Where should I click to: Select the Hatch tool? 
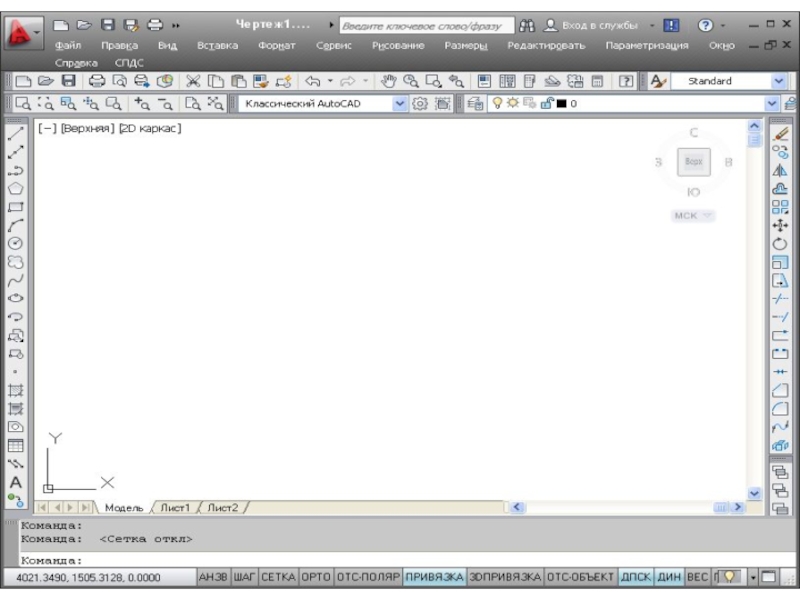(15, 390)
